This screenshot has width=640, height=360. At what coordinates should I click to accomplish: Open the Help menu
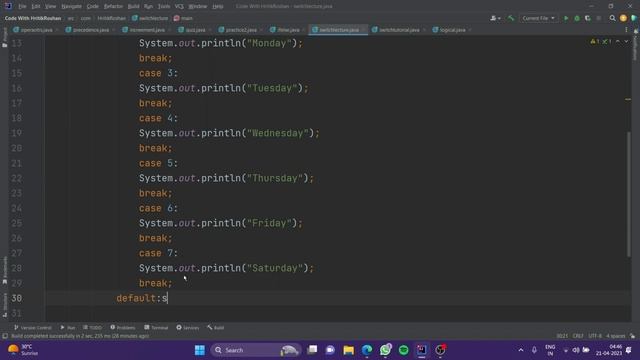218,7
